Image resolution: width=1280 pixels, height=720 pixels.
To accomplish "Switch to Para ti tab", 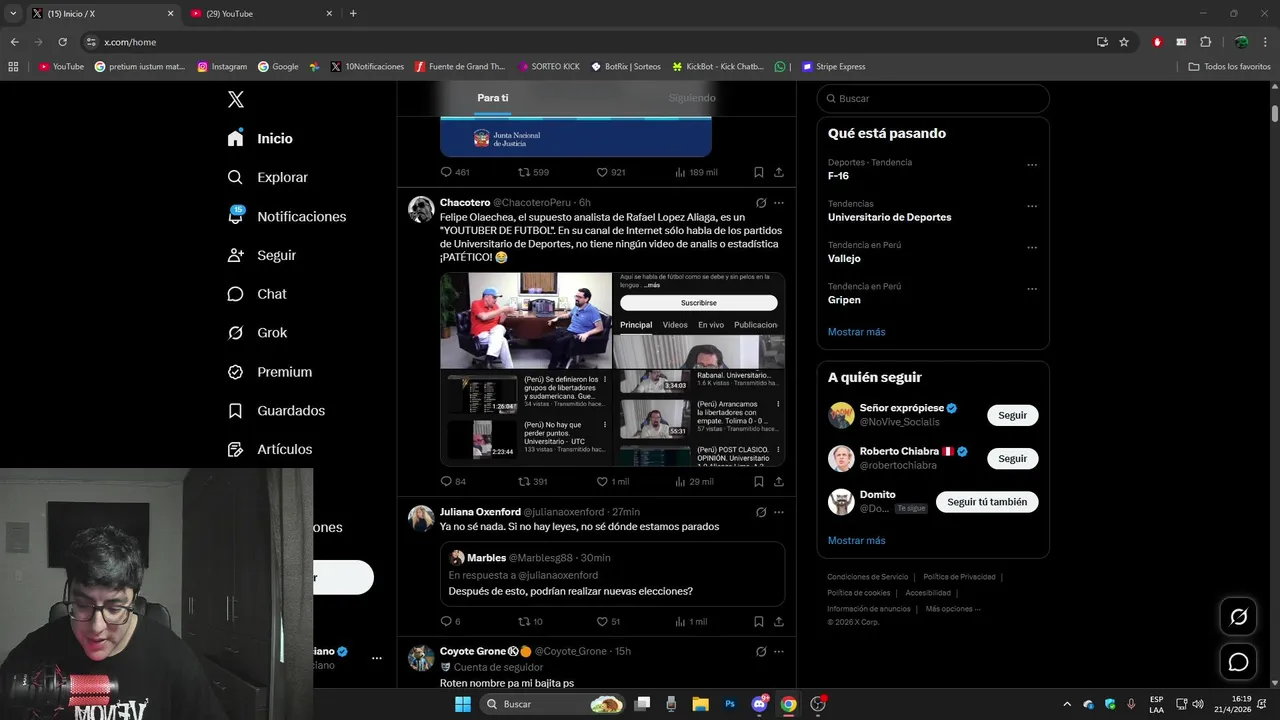I will [492, 98].
